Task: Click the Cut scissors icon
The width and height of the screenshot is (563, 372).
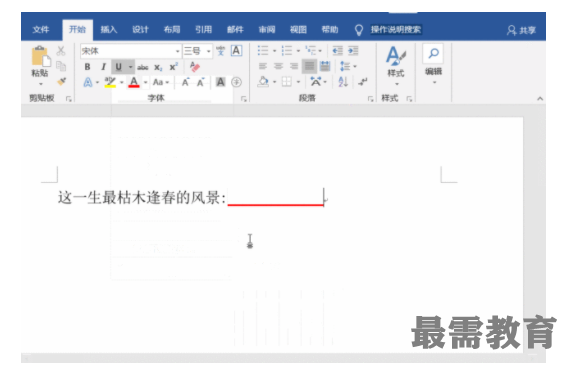Action: point(61,51)
